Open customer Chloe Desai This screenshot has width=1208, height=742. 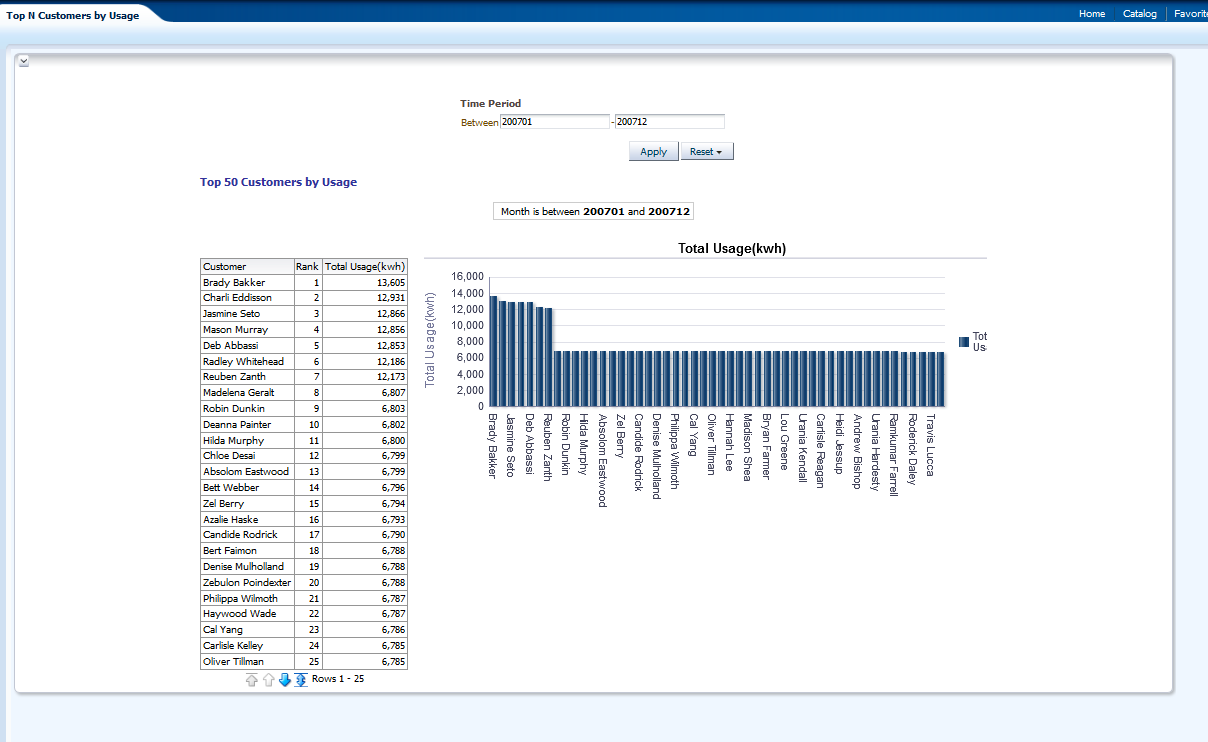229,456
